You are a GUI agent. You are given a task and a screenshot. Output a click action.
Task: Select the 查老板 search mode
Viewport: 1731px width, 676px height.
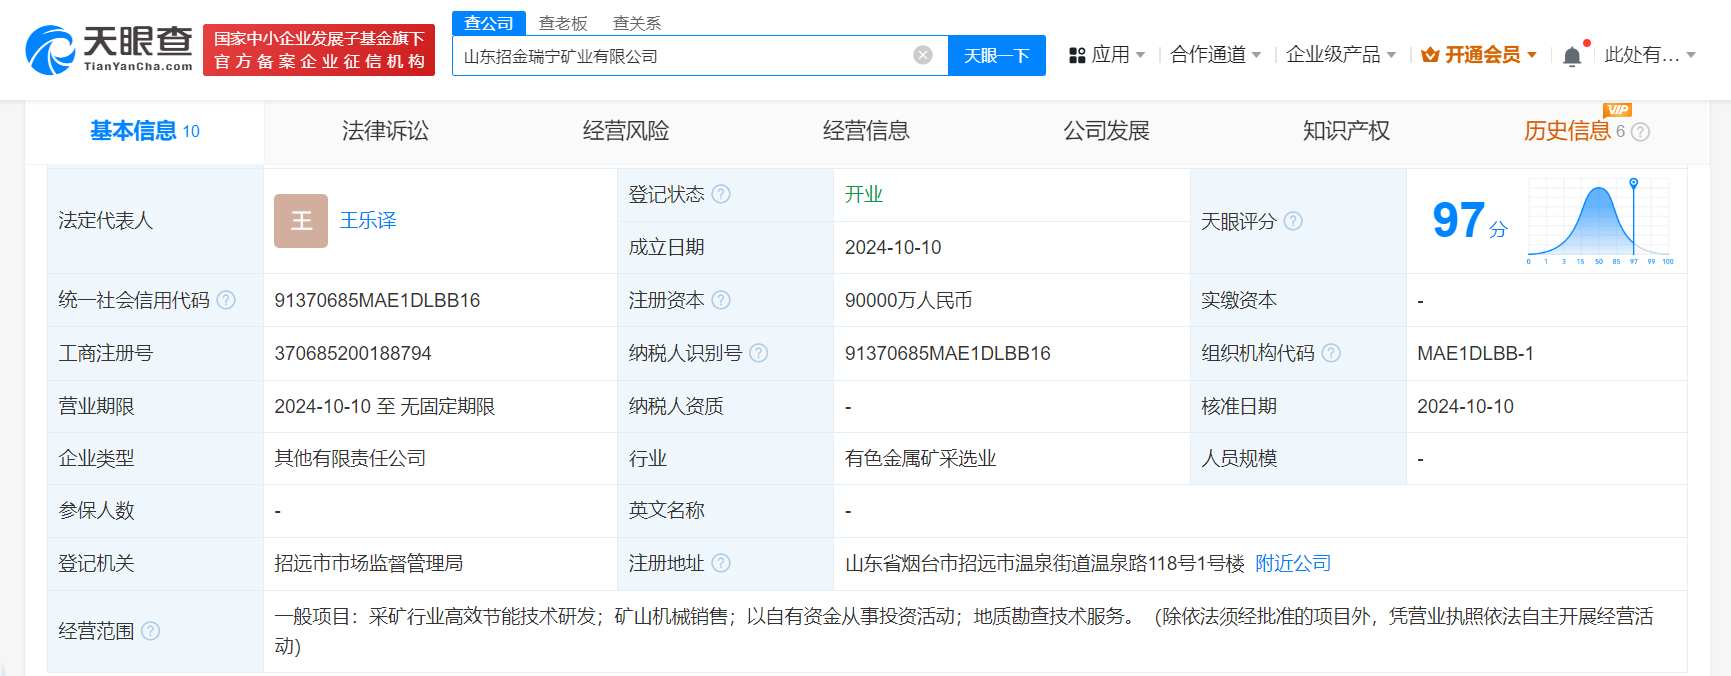click(x=563, y=23)
